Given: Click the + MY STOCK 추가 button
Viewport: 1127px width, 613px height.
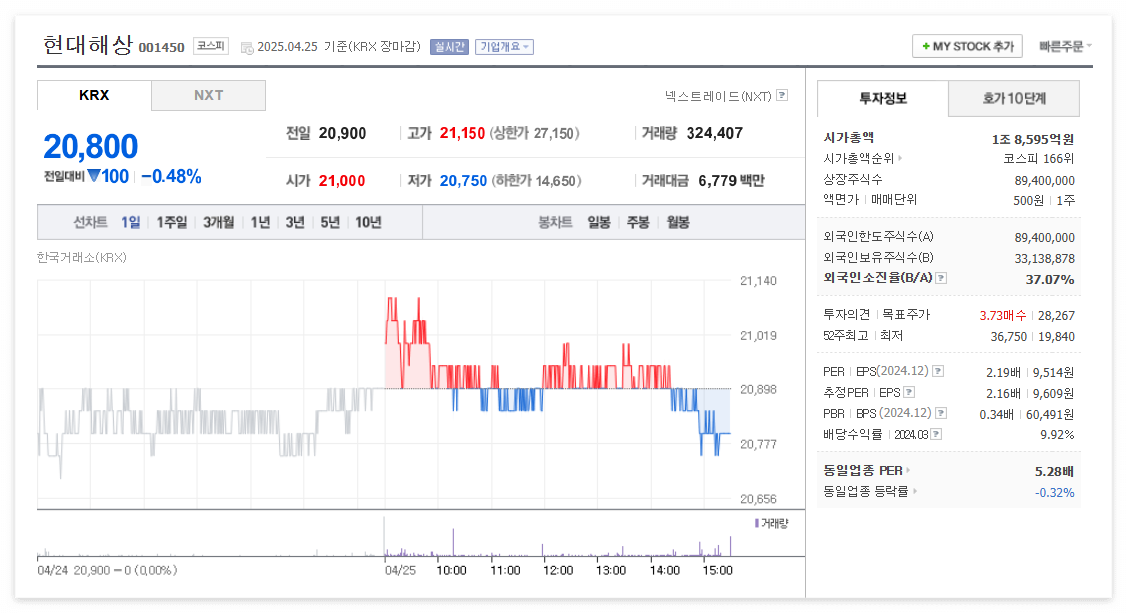Looking at the screenshot, I should point(966,46).
